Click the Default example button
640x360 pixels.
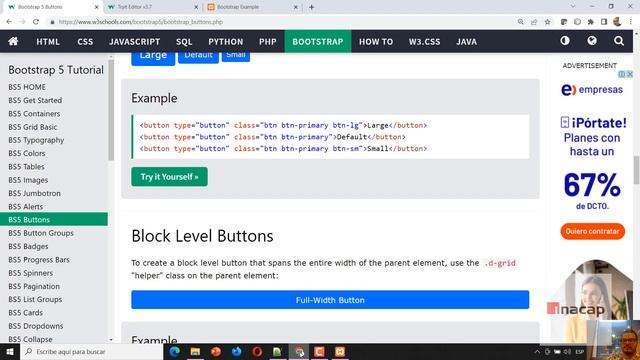(198, 57)
